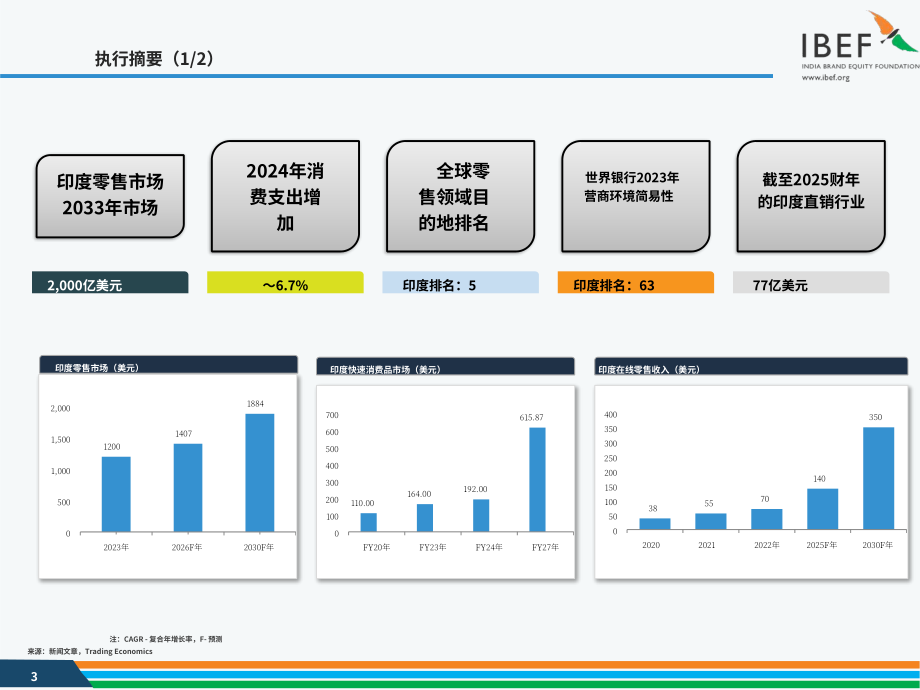This screenshot has width=920, height=690.
Task: Click the 2026F年 axis label
Action: click(x=187, y=547)
